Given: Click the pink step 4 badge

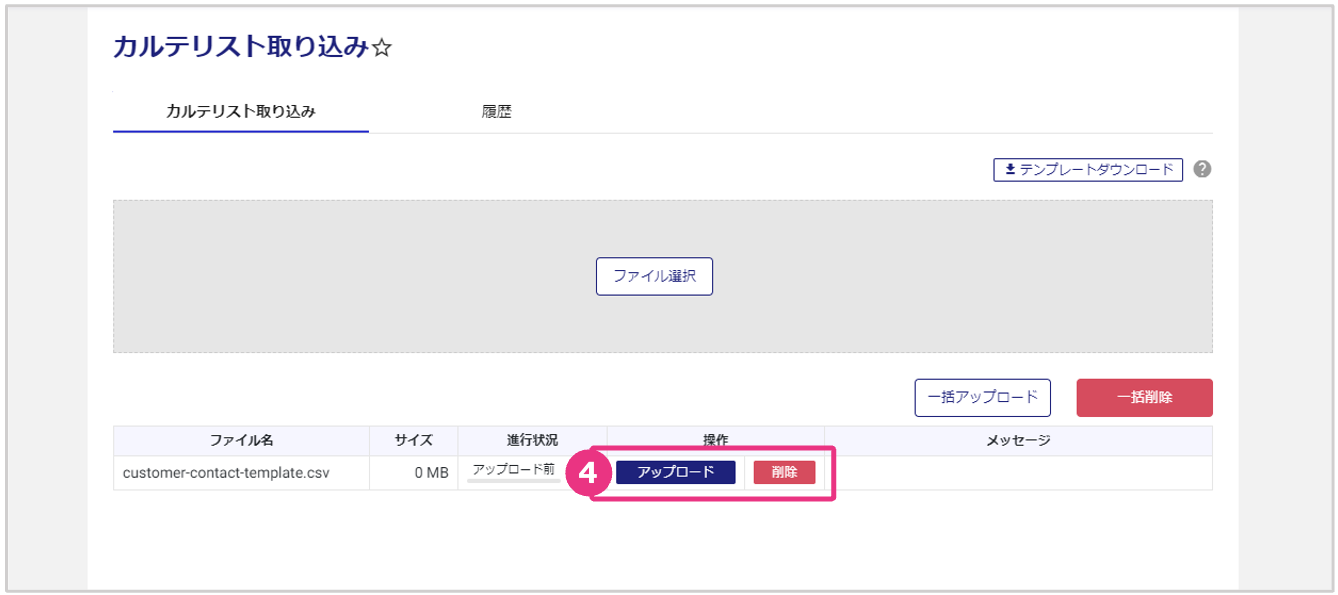Looking at the screenshot, I should (589, 473).
